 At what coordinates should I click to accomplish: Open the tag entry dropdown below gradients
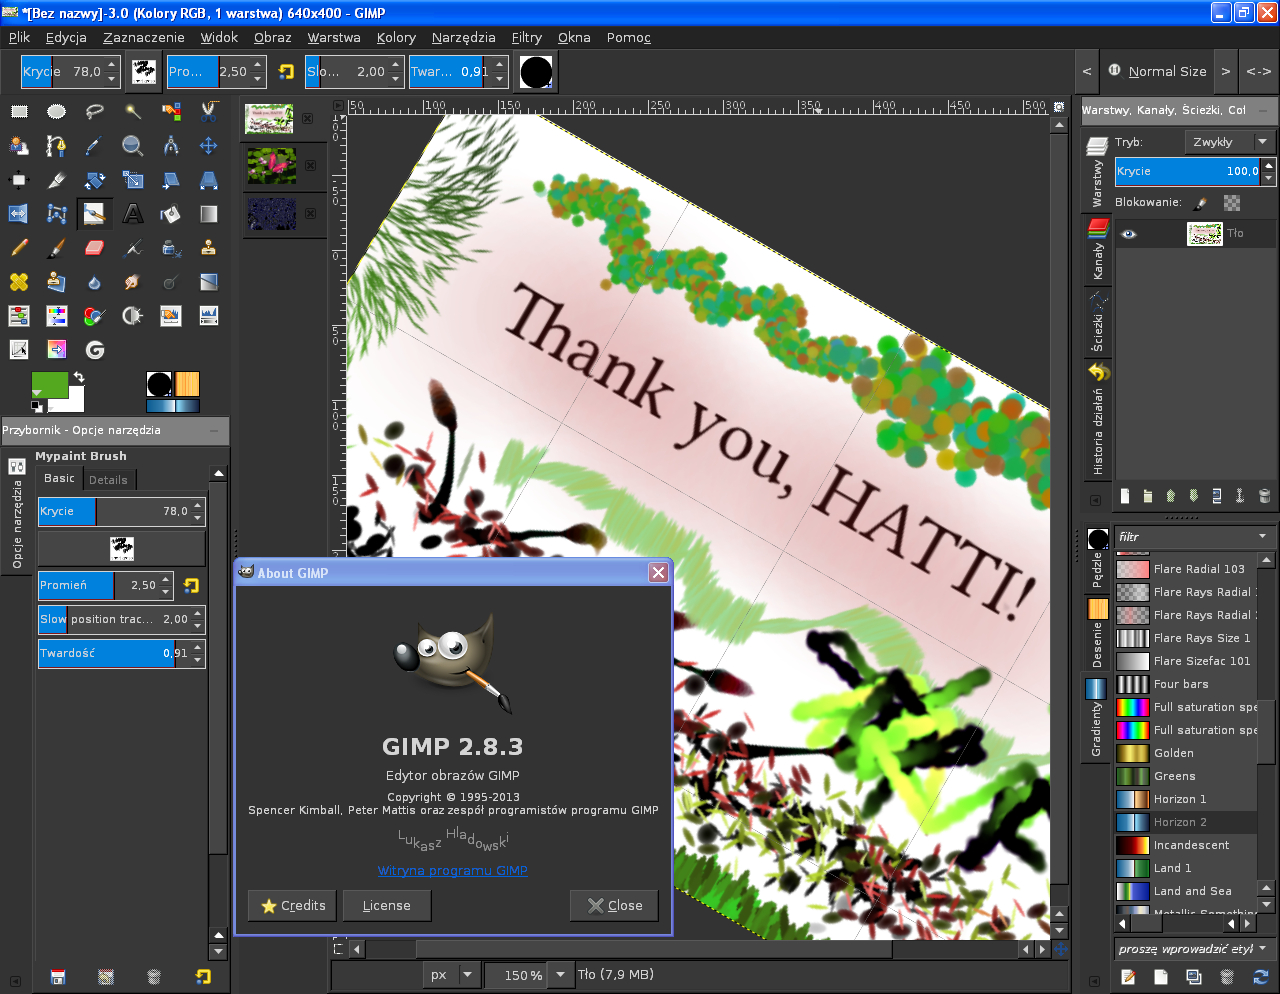click(x=1262, y=948)
